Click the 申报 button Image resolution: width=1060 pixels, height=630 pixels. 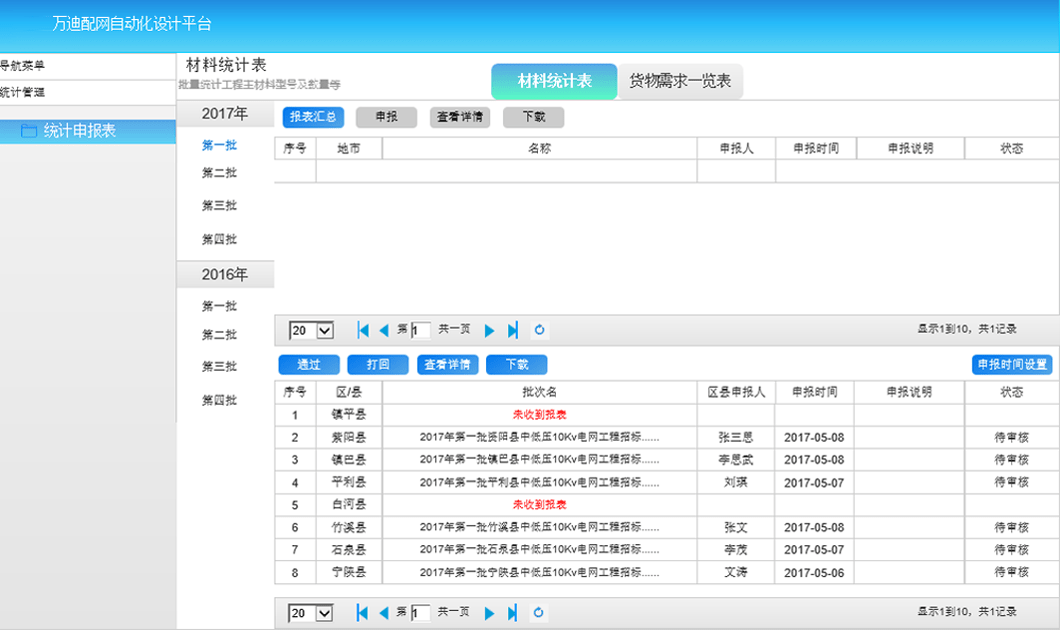[x=387, y=117]
